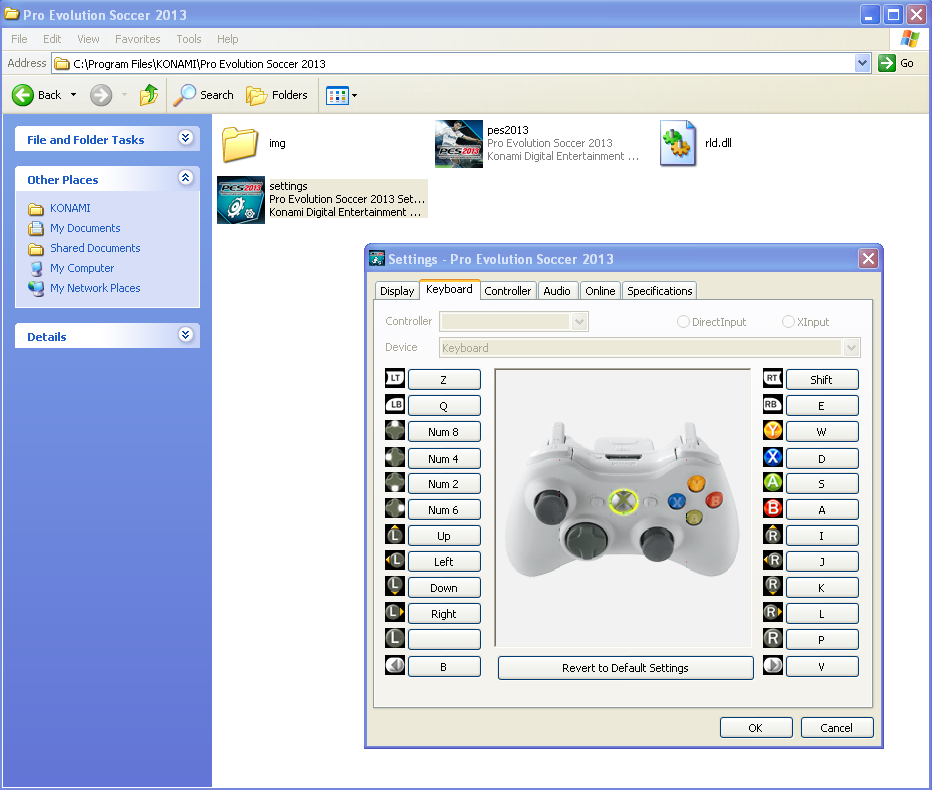Click the left stick icon beside Down
Screen dimensions: 932x790
point(395,586)
